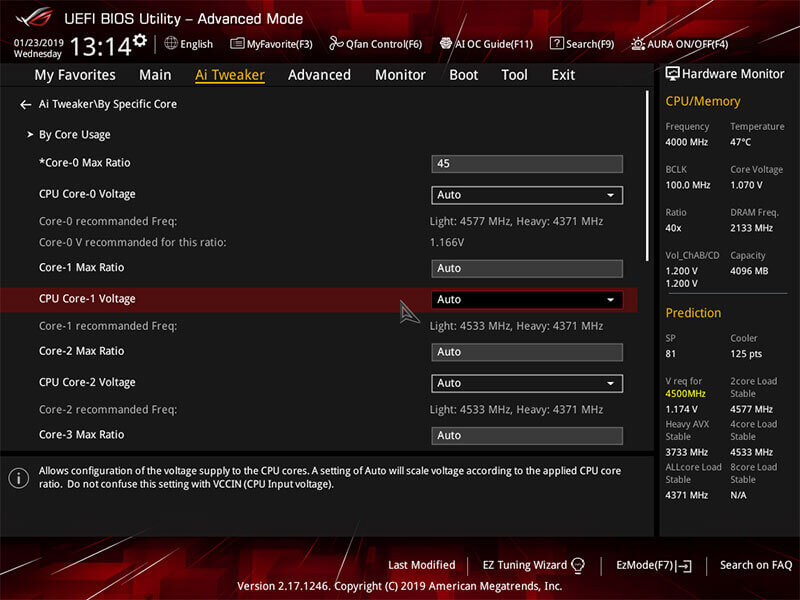This screenshot has width=800, height=600.
Task: Click Core-2 recommanded Freq value text
Action: 516,410
